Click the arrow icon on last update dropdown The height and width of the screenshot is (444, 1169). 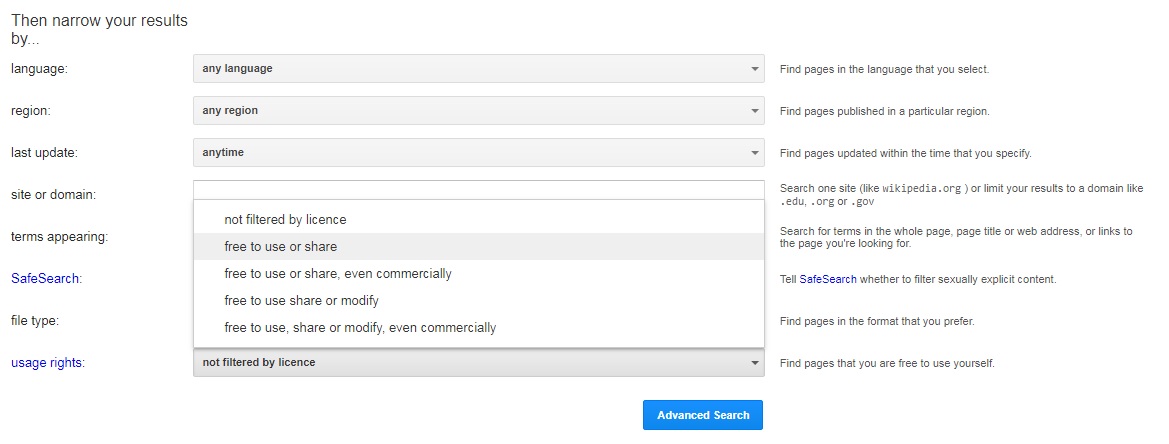tap(754, 153)
